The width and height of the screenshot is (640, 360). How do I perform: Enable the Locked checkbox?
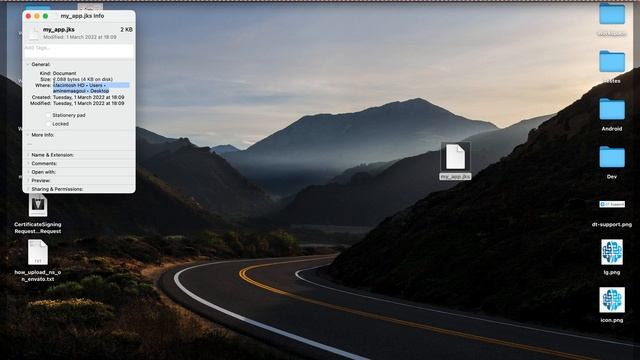click(x=48, y=124)
